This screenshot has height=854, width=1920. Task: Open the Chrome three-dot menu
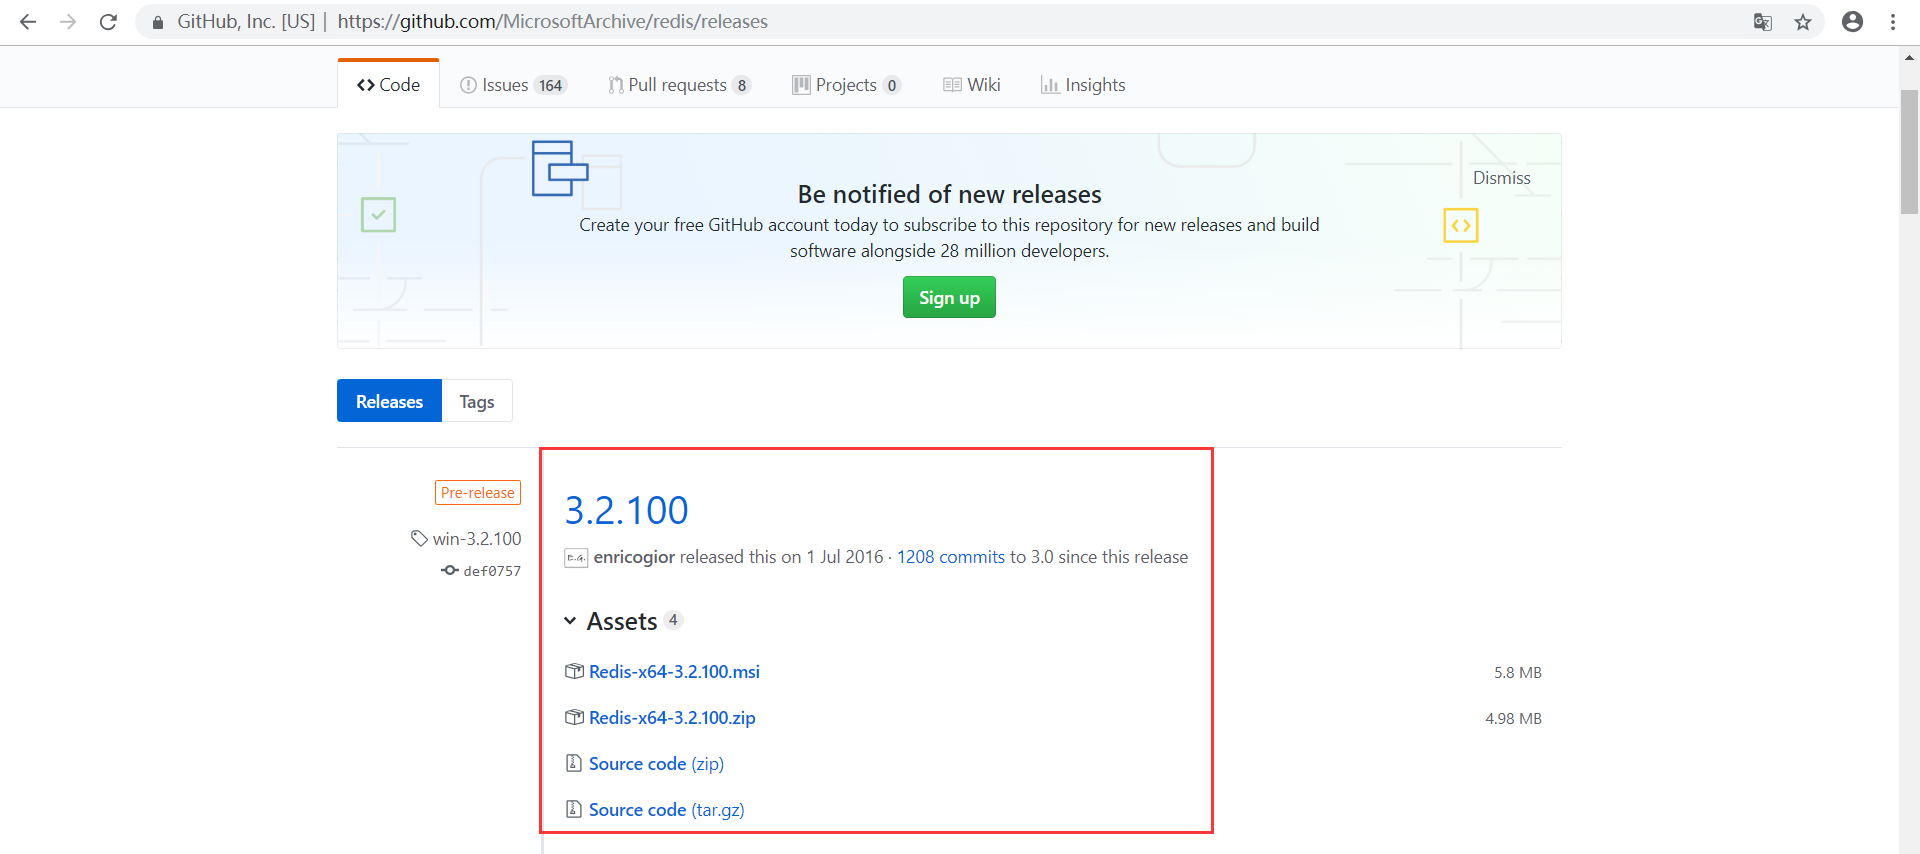click(1893, 22)
